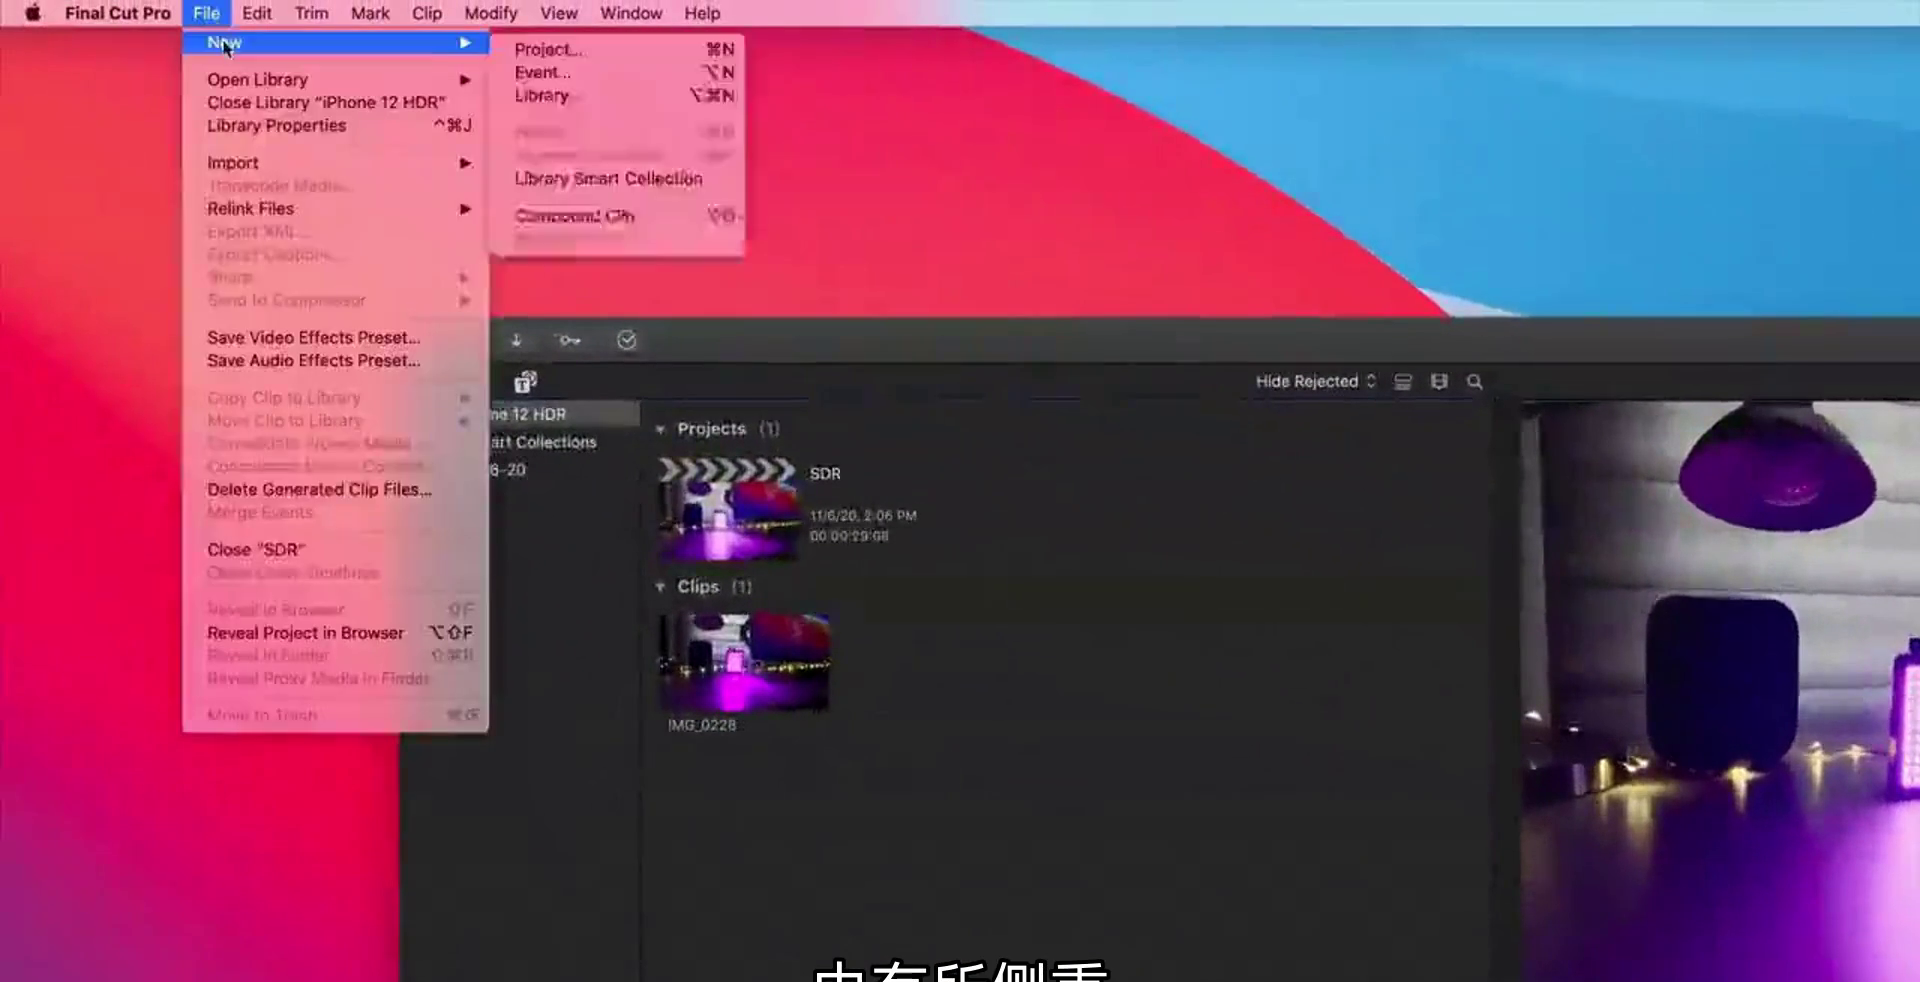Collapse the Clips section
Viewport: 1920px width, 982px height.
pyautogui.click(x=660, y=587)
